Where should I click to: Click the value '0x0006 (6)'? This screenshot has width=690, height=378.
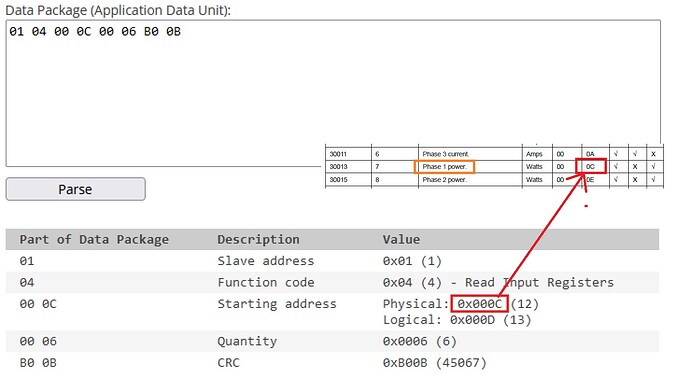click(x=419, y=341)
